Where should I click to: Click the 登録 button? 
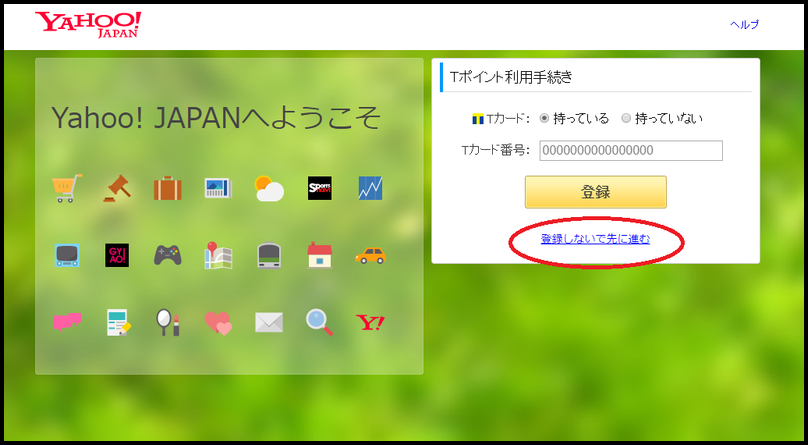pos(596,192)
